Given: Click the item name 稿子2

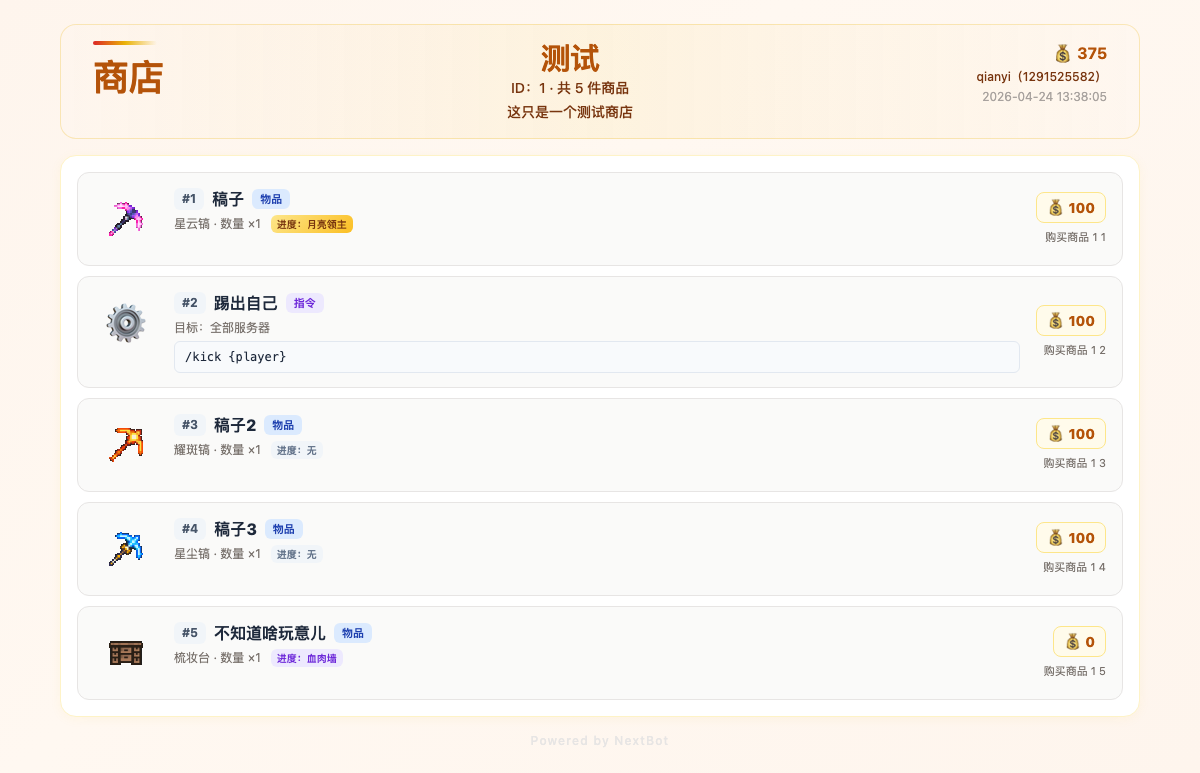Looking at the screenshot, I should (x=235, y=425).
